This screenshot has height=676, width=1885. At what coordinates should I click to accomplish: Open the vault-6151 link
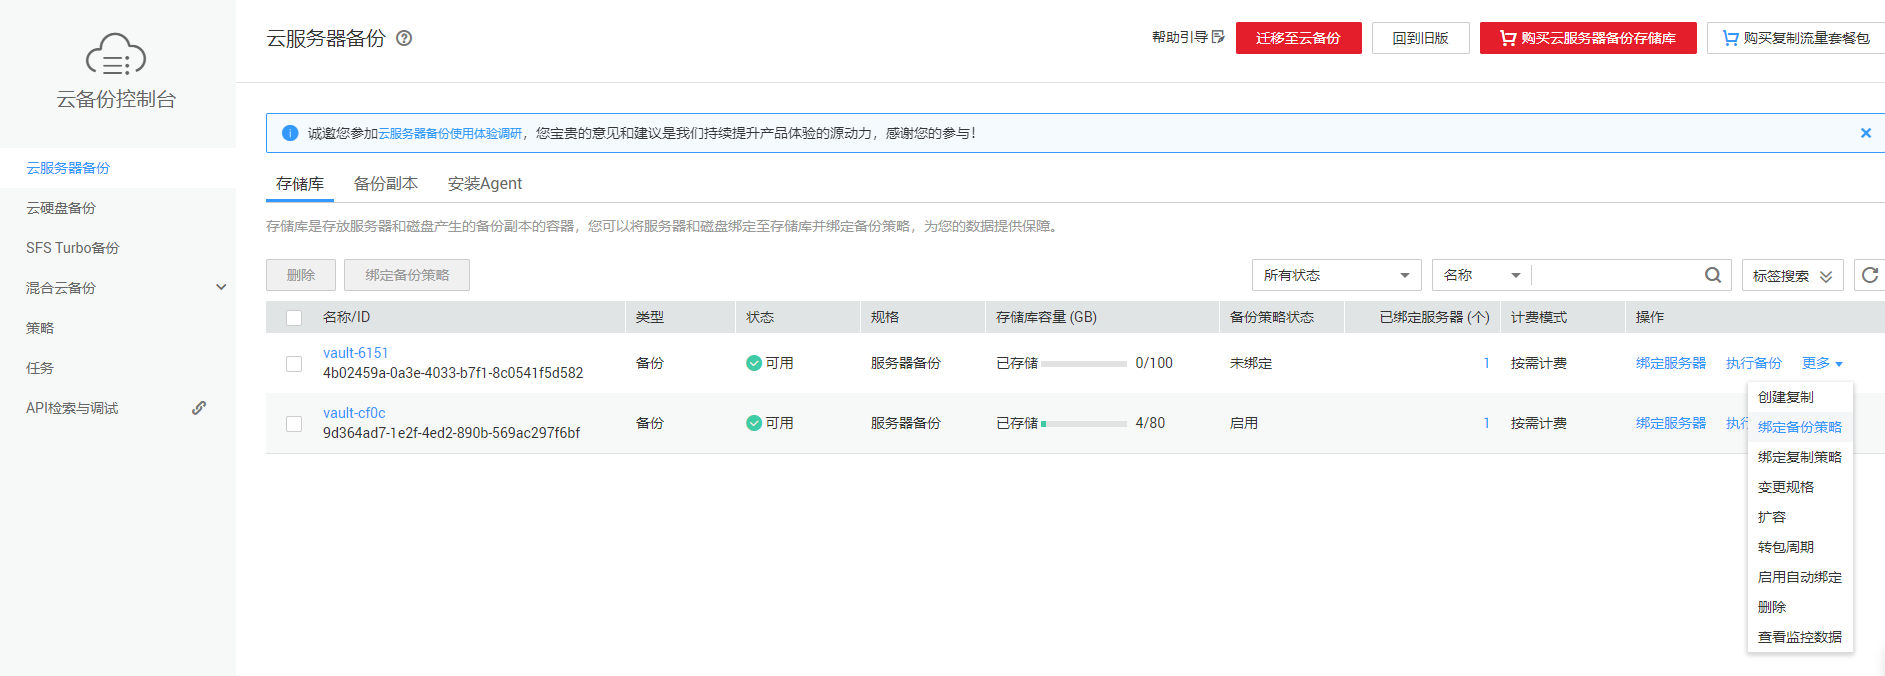tap(355, 353)
